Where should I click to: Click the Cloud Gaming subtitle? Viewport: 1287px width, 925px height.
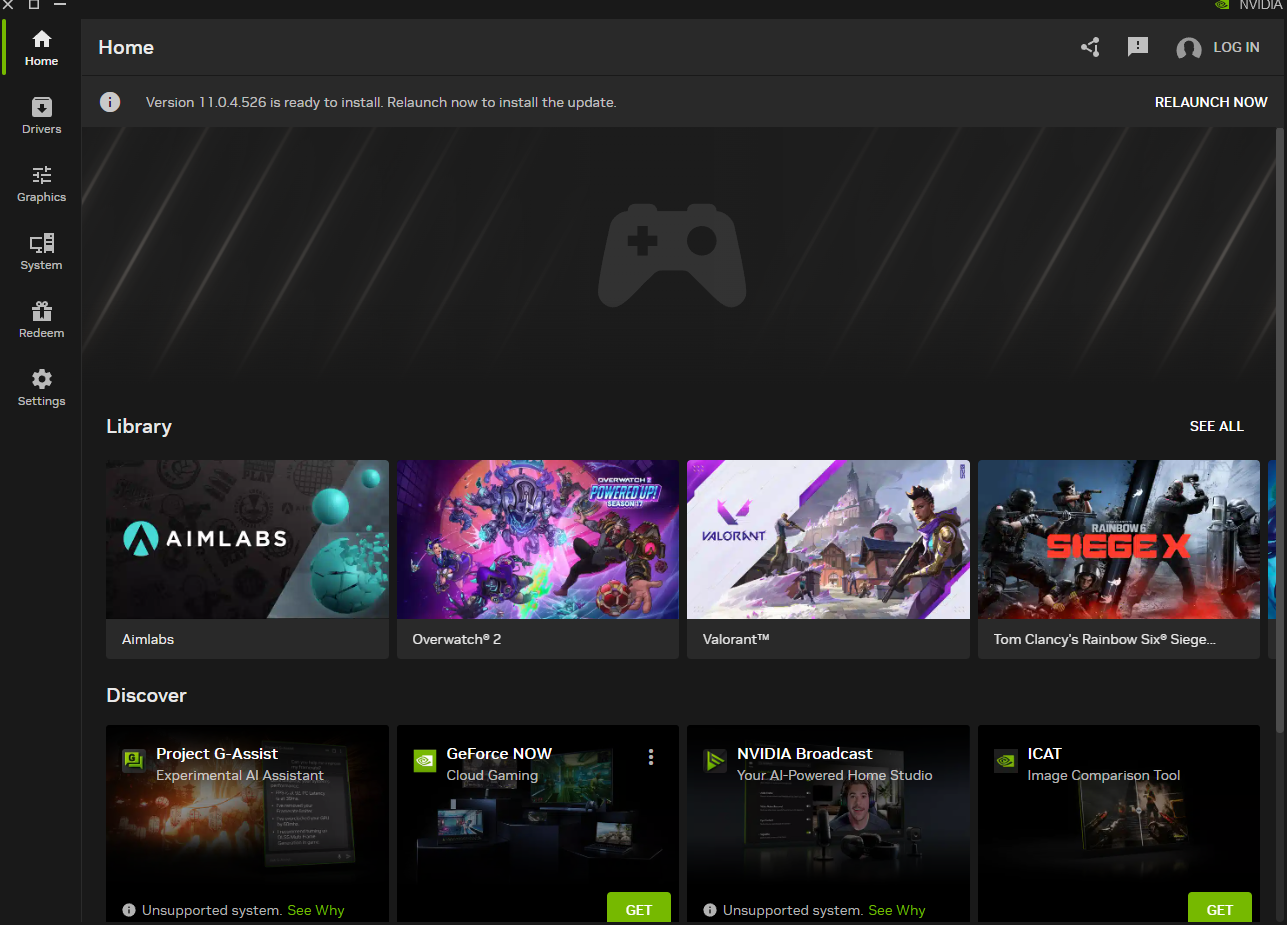coord(492,775)
